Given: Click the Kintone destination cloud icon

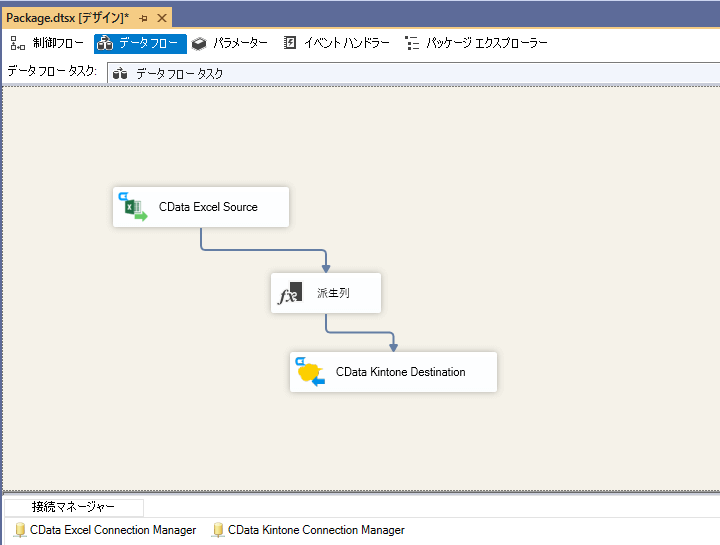Looking at the screenshot, I should pos(310,372).
